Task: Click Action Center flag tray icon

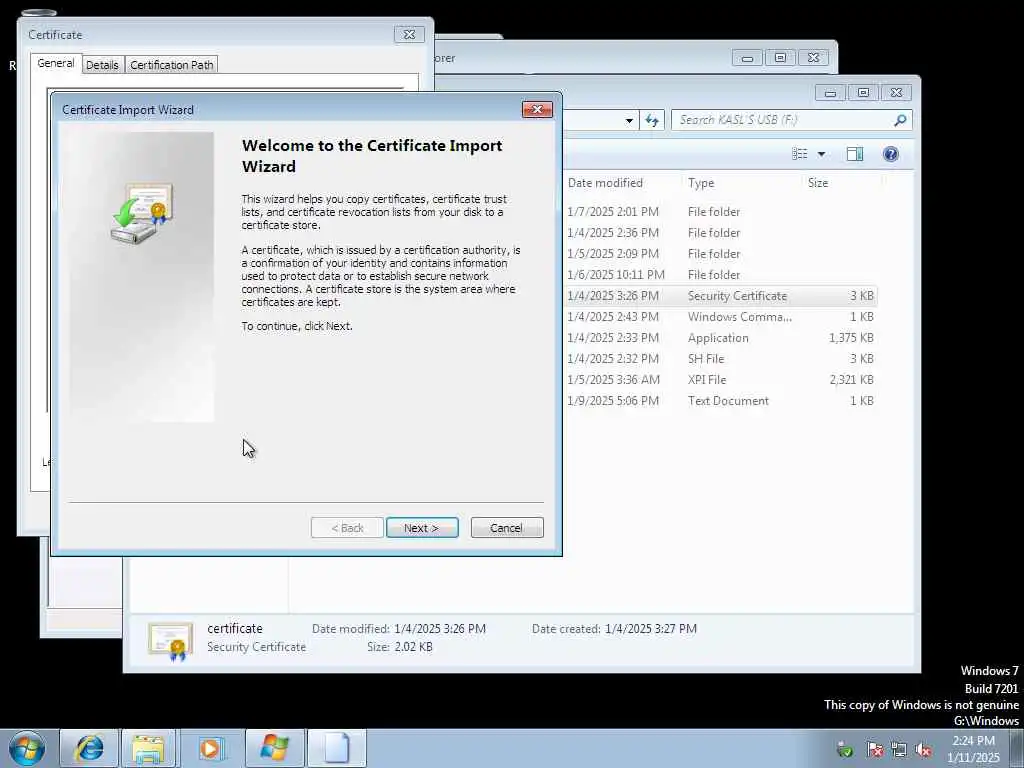Action: point(875,749)
